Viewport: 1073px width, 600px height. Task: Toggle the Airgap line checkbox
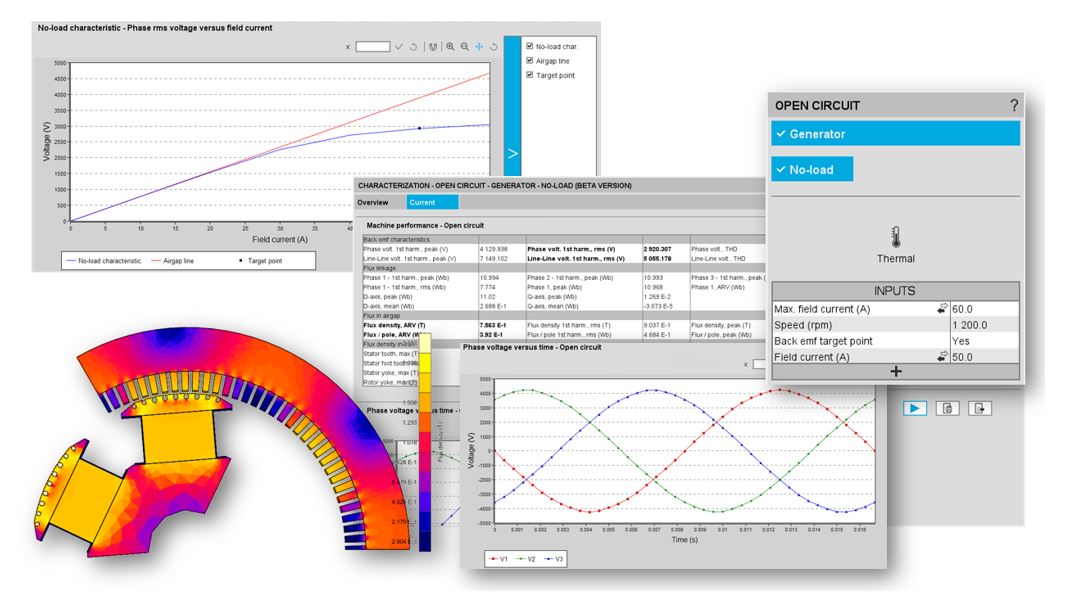point(530,60)
